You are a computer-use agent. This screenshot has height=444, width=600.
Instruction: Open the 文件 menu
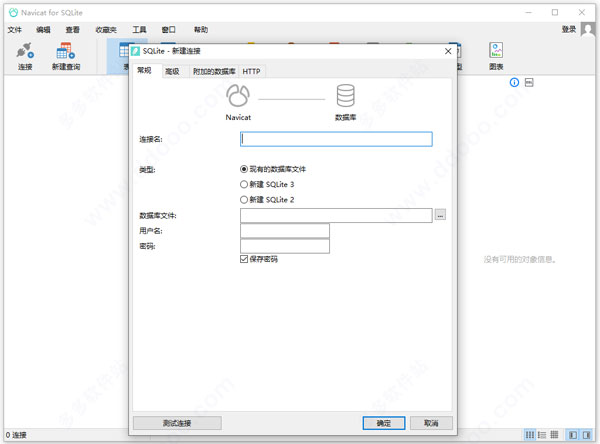(x=15, y=29)
